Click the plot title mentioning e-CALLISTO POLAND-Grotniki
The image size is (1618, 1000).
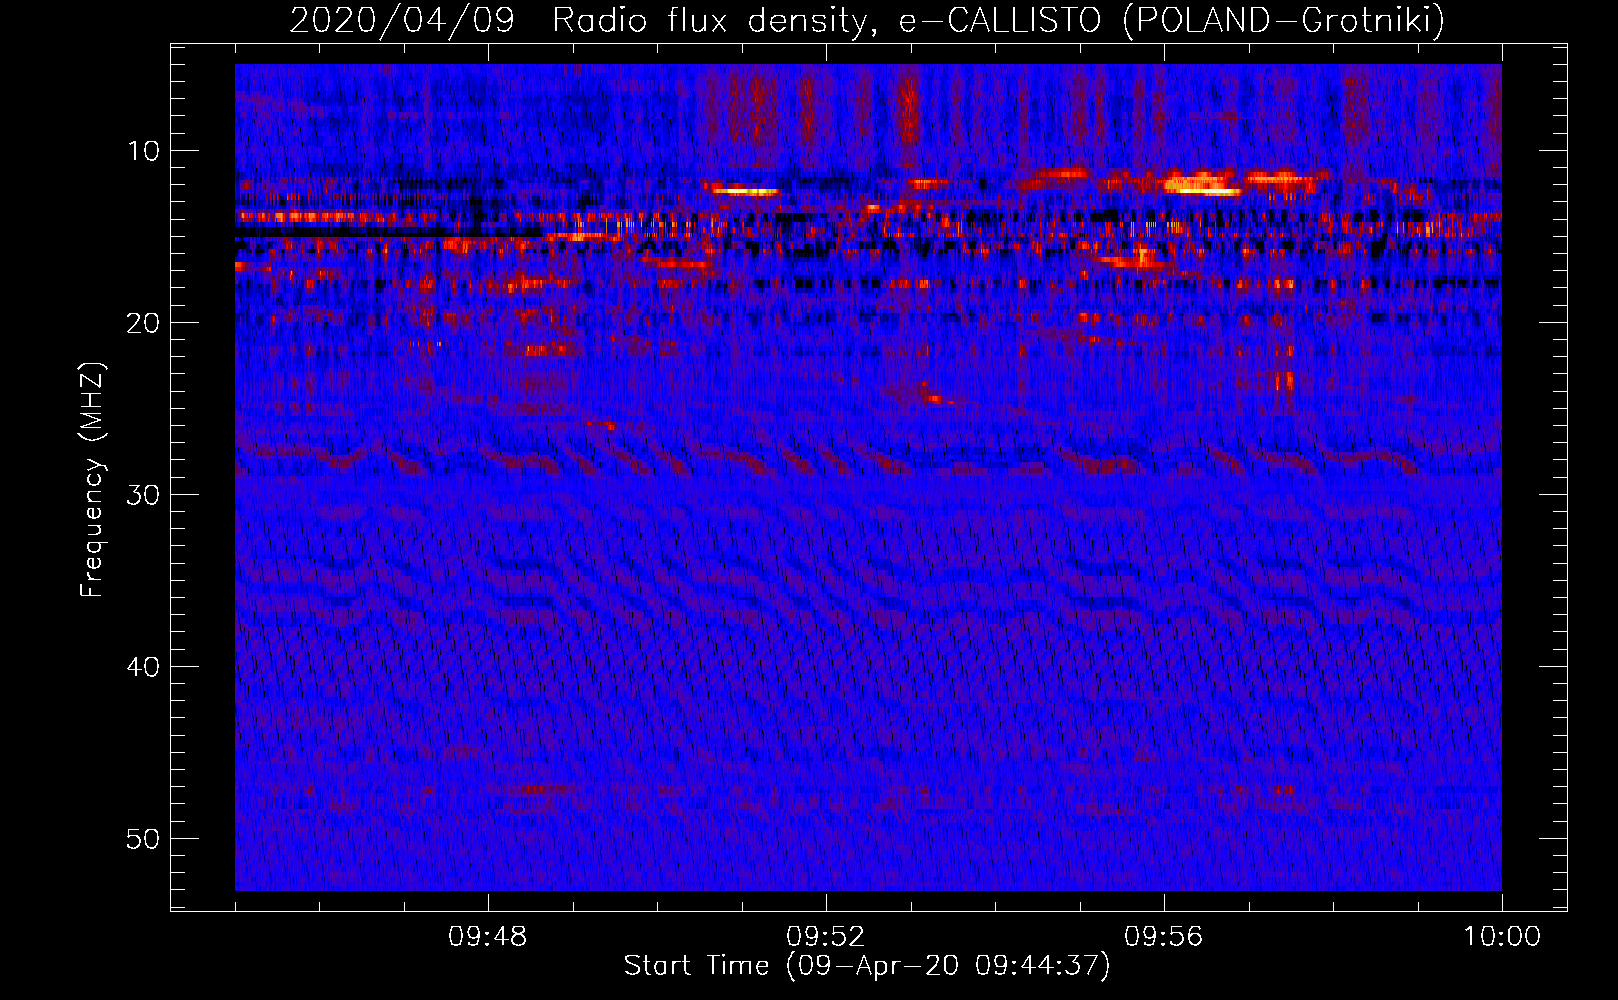pos(867,20)
